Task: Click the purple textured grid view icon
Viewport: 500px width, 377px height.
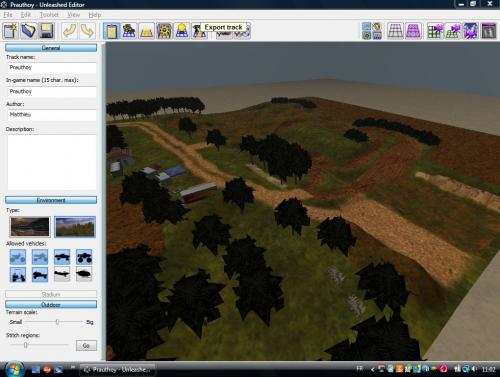Action: tap(413, 31)
